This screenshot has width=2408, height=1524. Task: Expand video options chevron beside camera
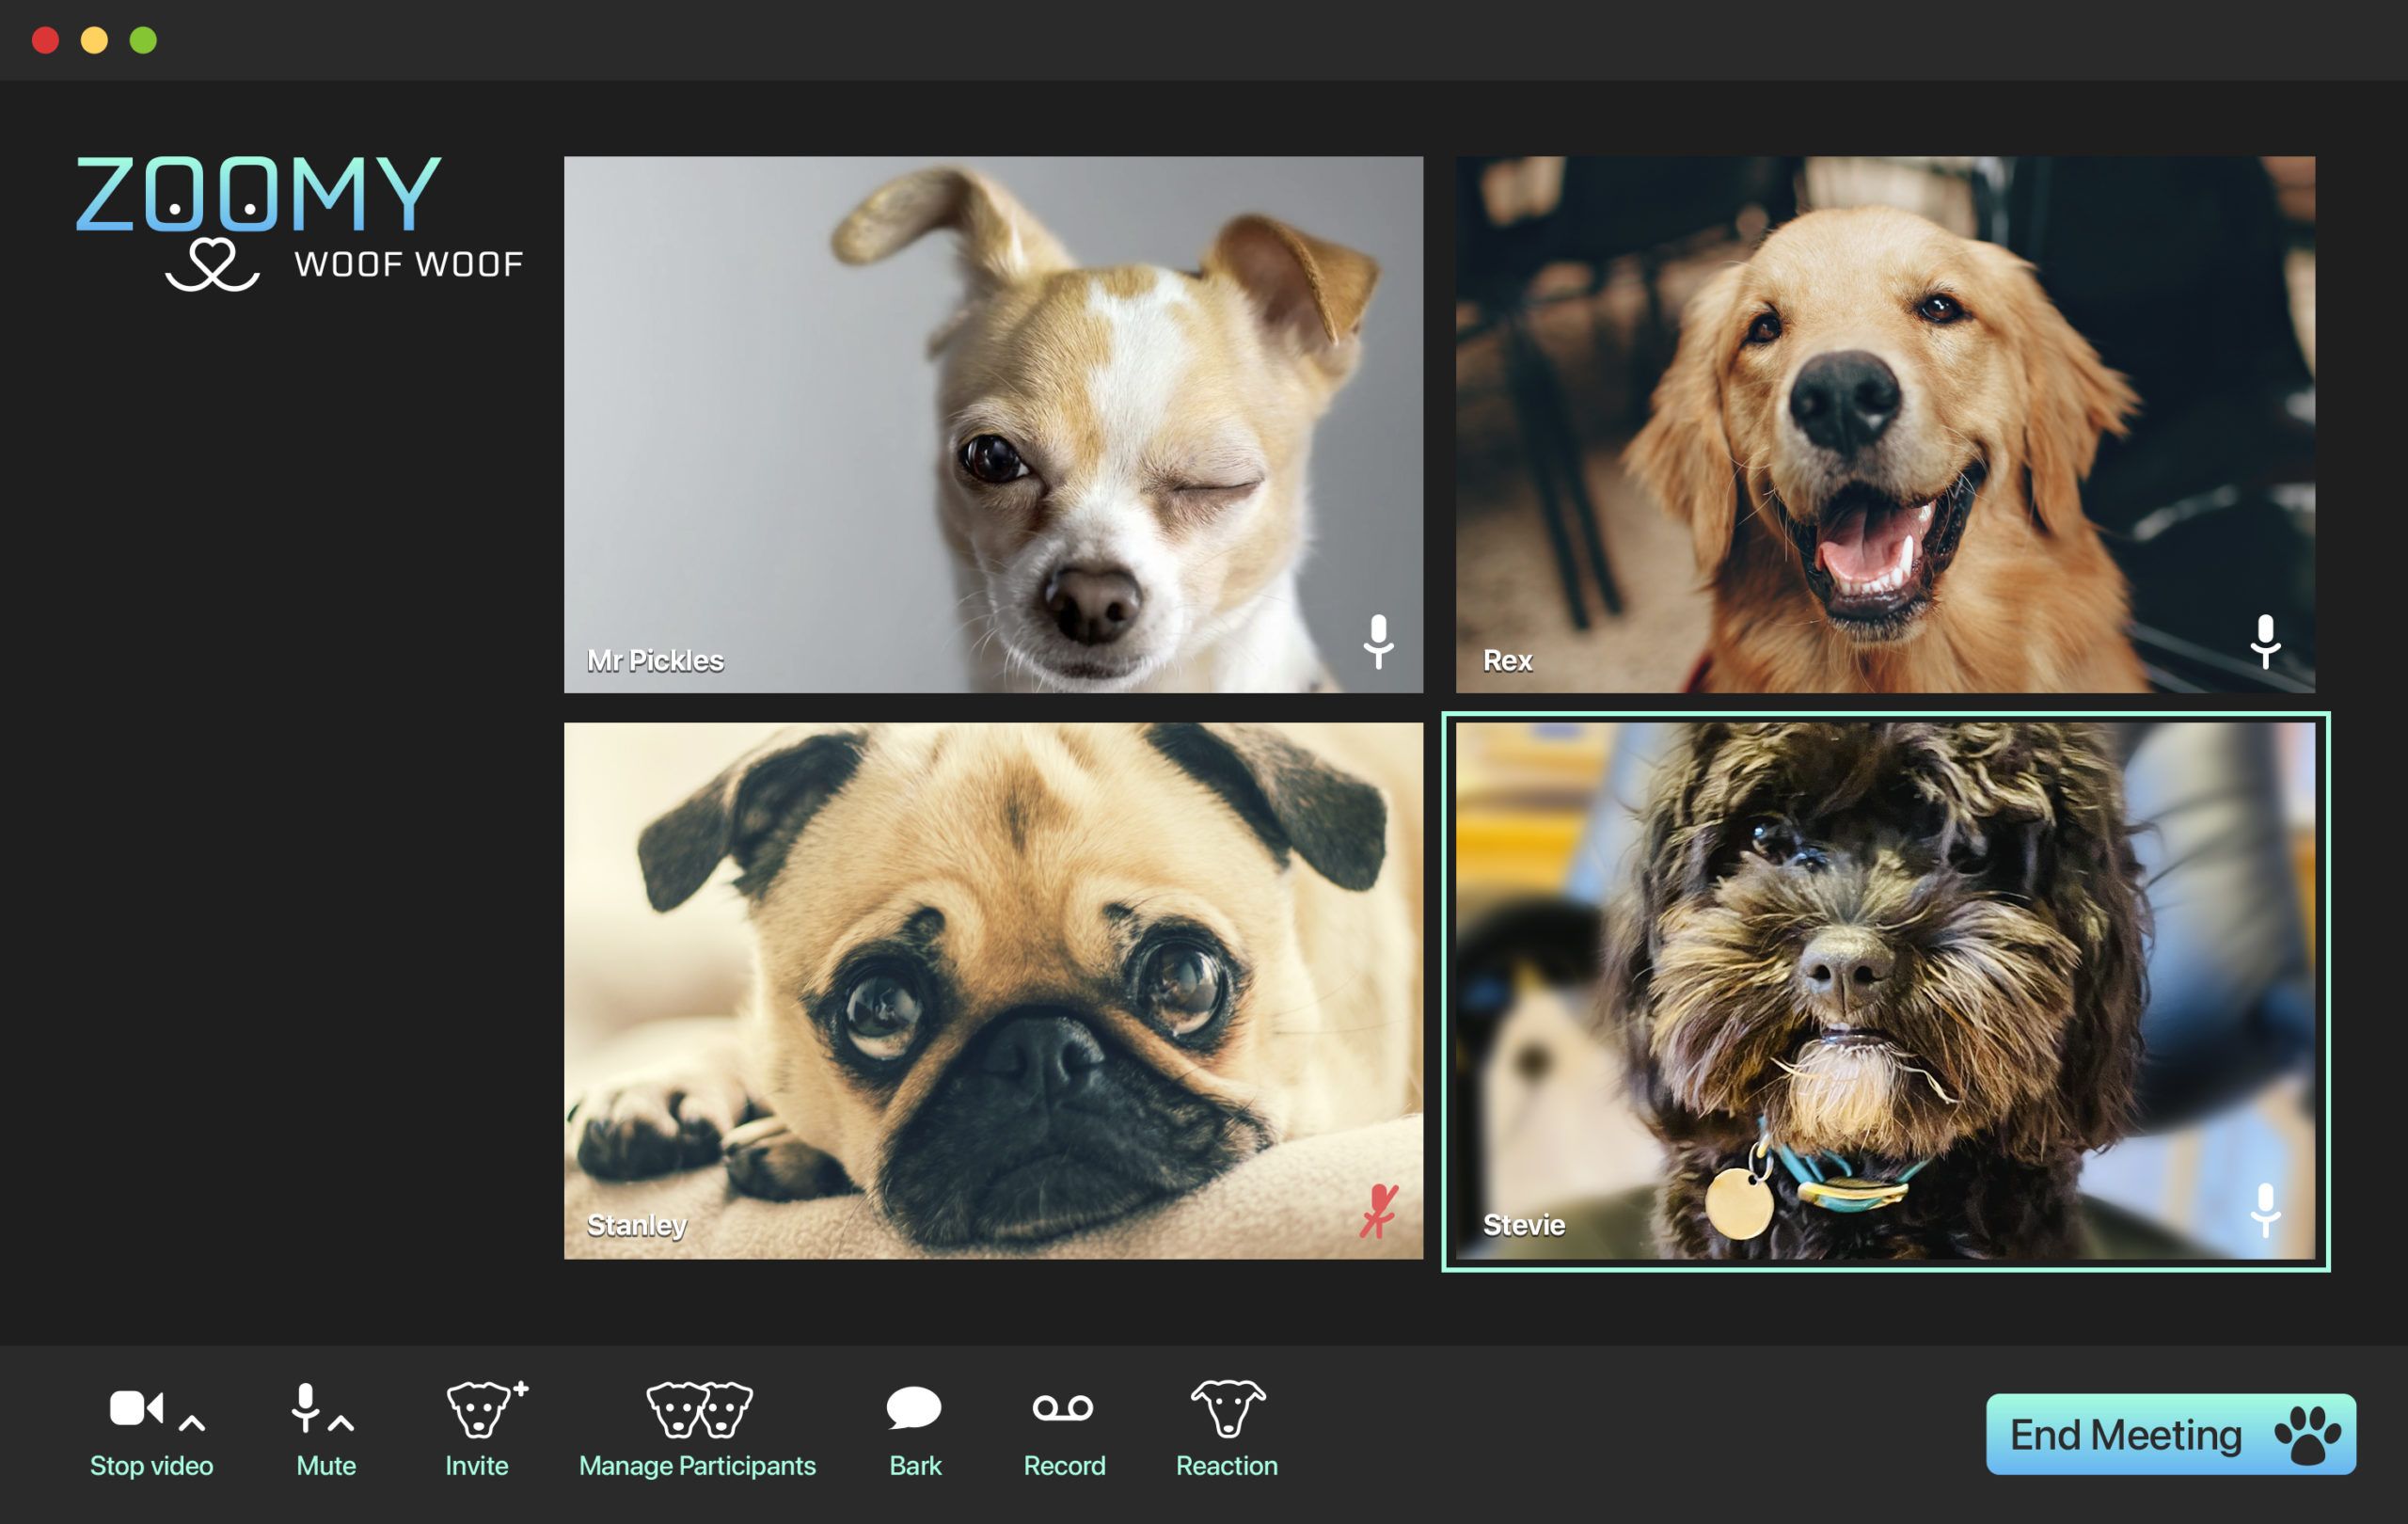click(x=192, y=1422)
